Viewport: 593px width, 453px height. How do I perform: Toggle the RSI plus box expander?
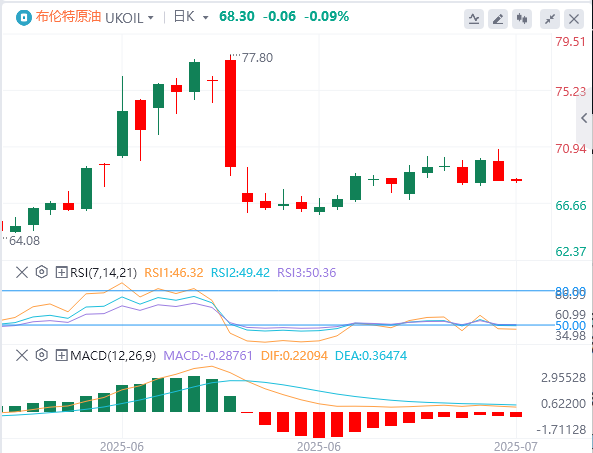[x=61, y=272]
